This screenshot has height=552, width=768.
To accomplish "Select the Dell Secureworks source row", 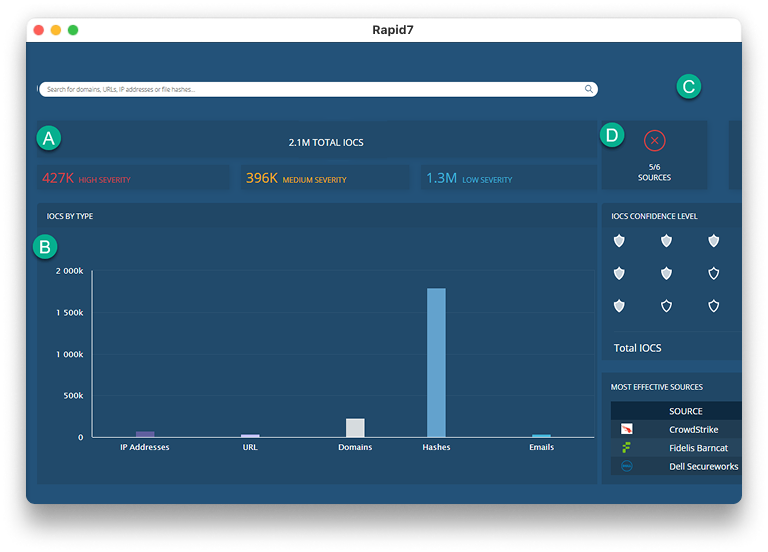I will tap(676, 466).
